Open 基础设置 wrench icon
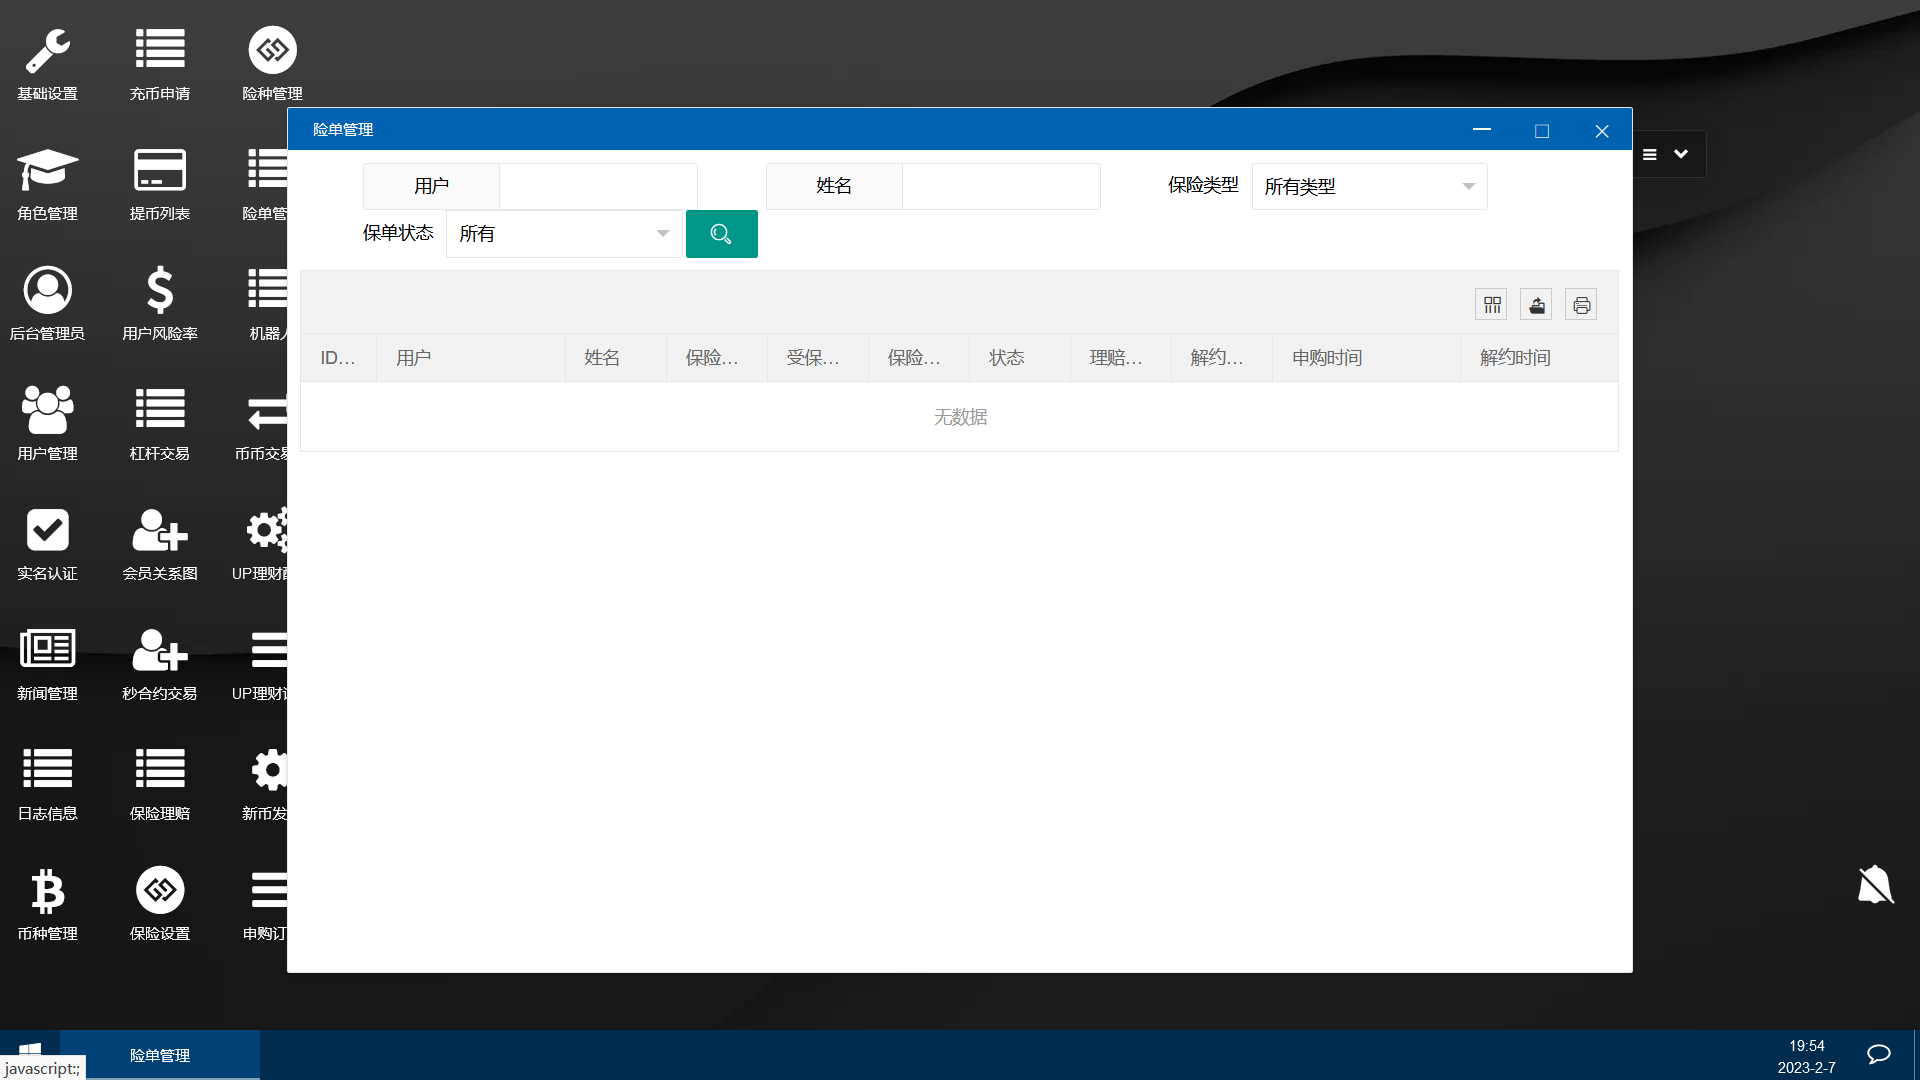Image resolution: width=1920 pixels, height=1080 pixels. coord(47,51)
